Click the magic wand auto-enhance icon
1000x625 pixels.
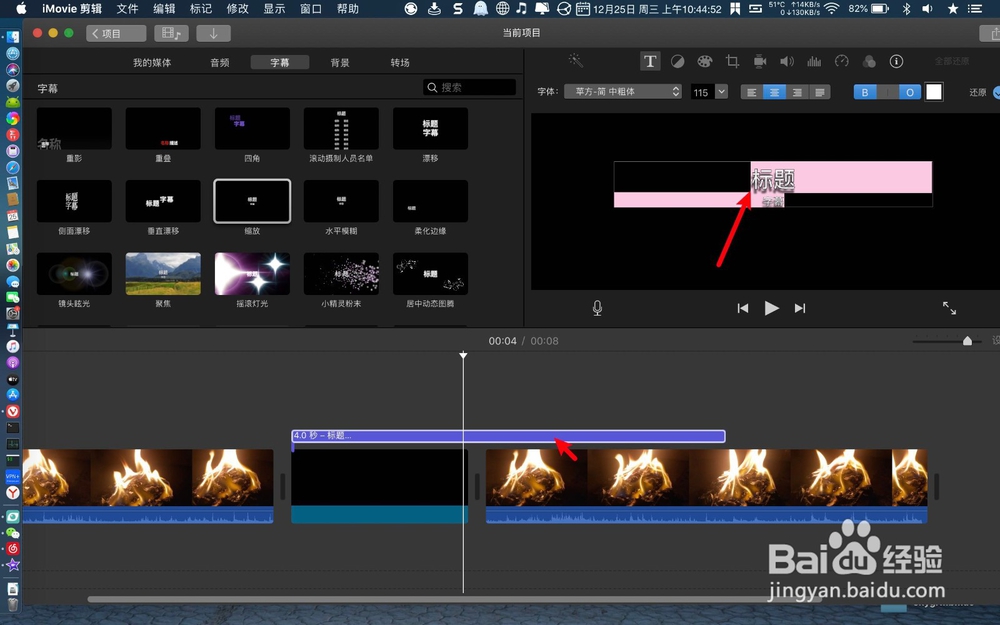tap(575, 61)
